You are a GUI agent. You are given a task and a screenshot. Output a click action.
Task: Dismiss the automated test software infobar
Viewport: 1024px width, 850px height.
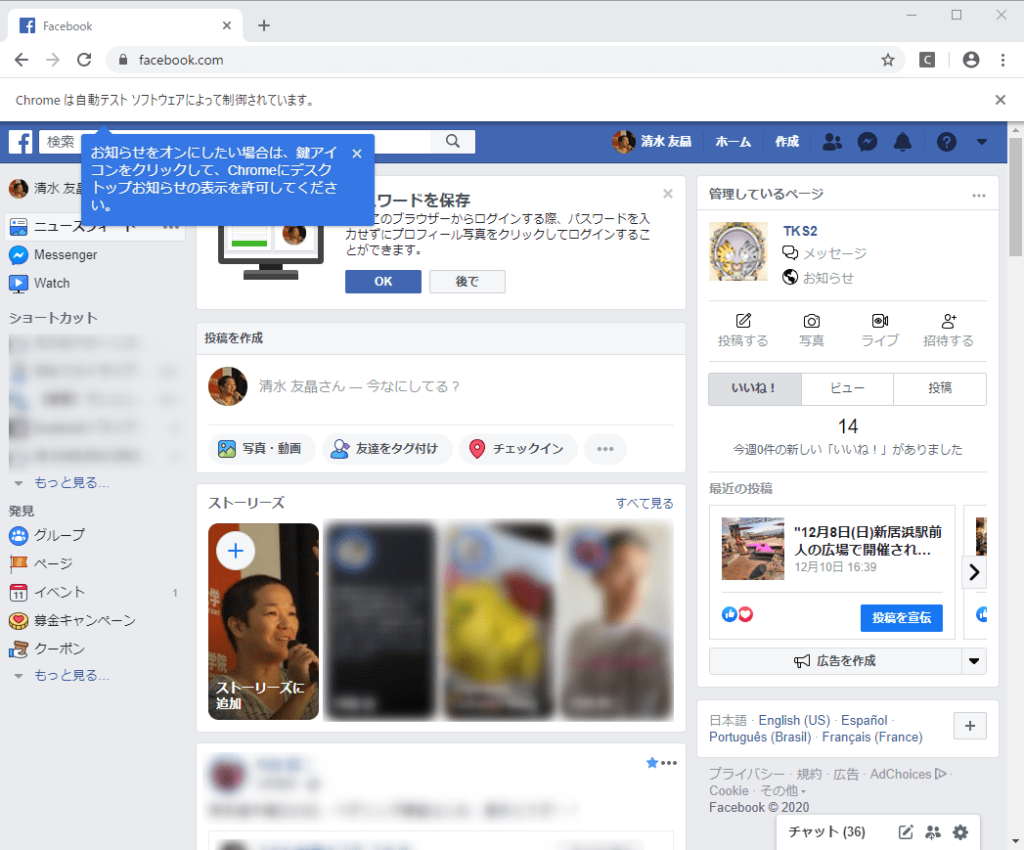[1000, 100]
